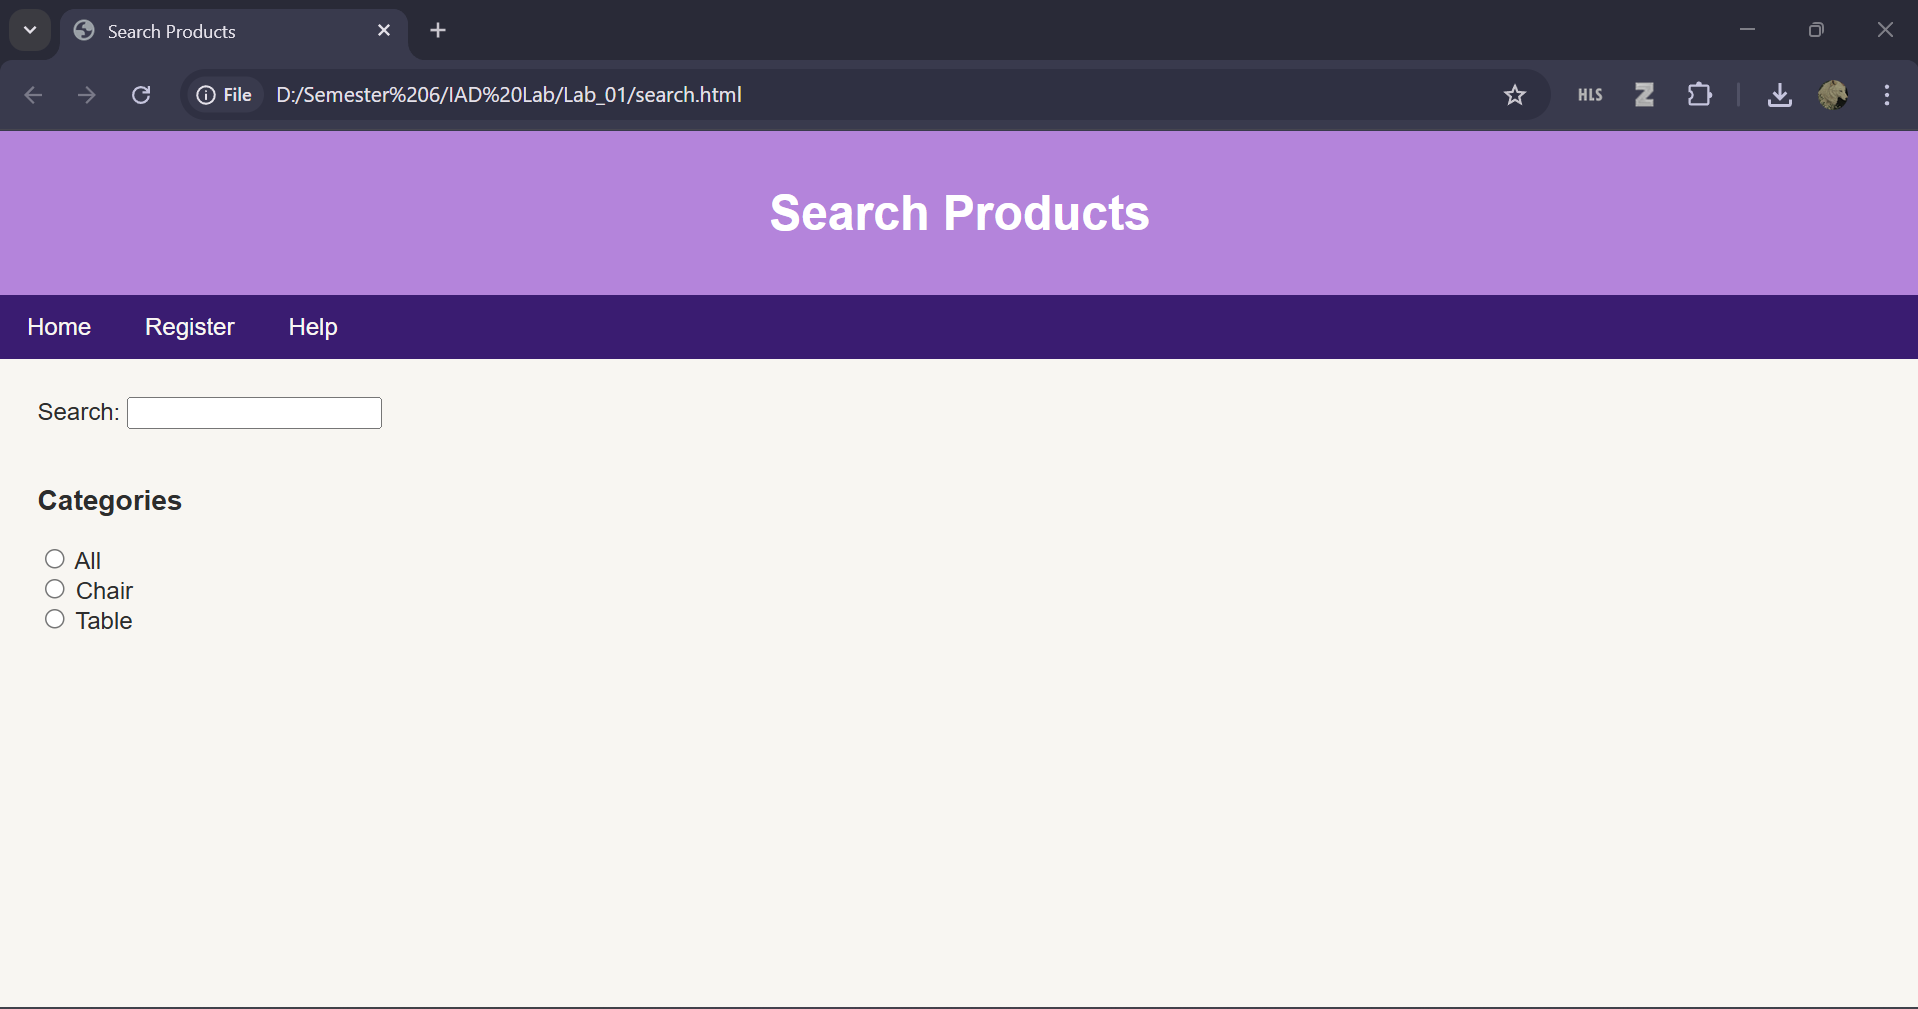Click inside the Search text field
The height and width of the screenshot is (1009, 1918).
tap(254, 413)
